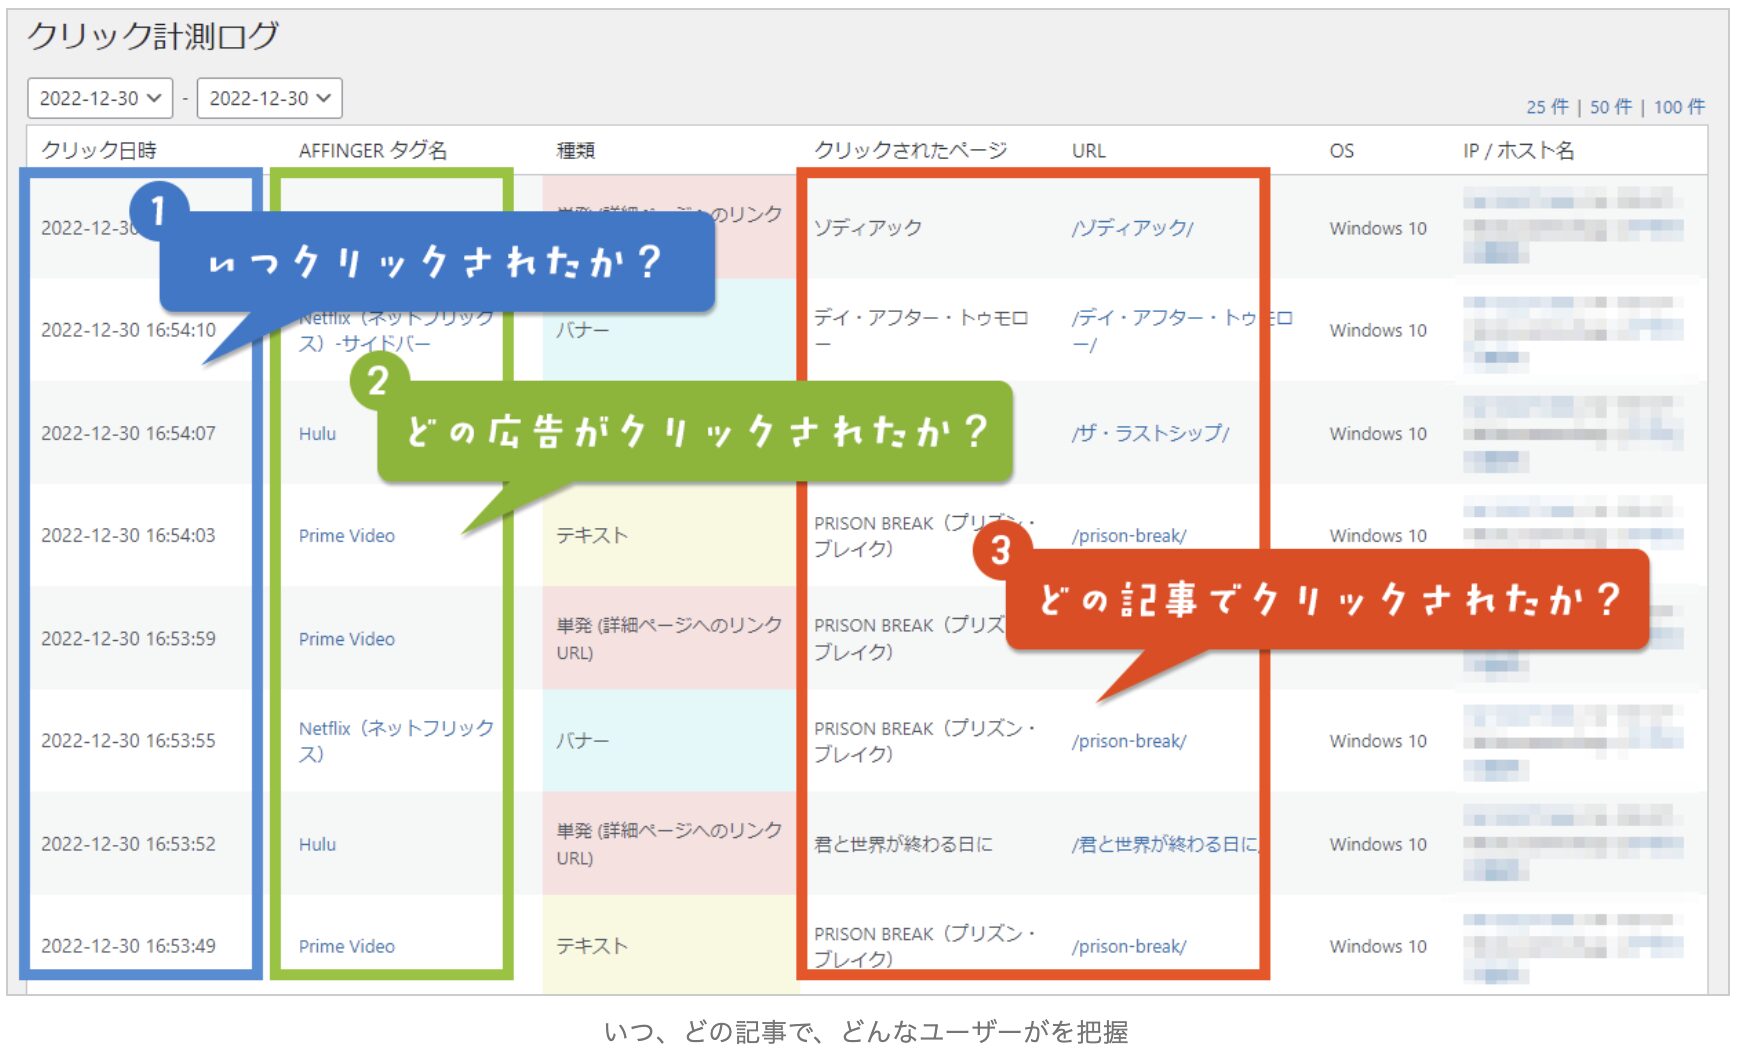Select timestamp 2022-12-30 16:54:10
1746x1056 pixels.
point(128,330)
